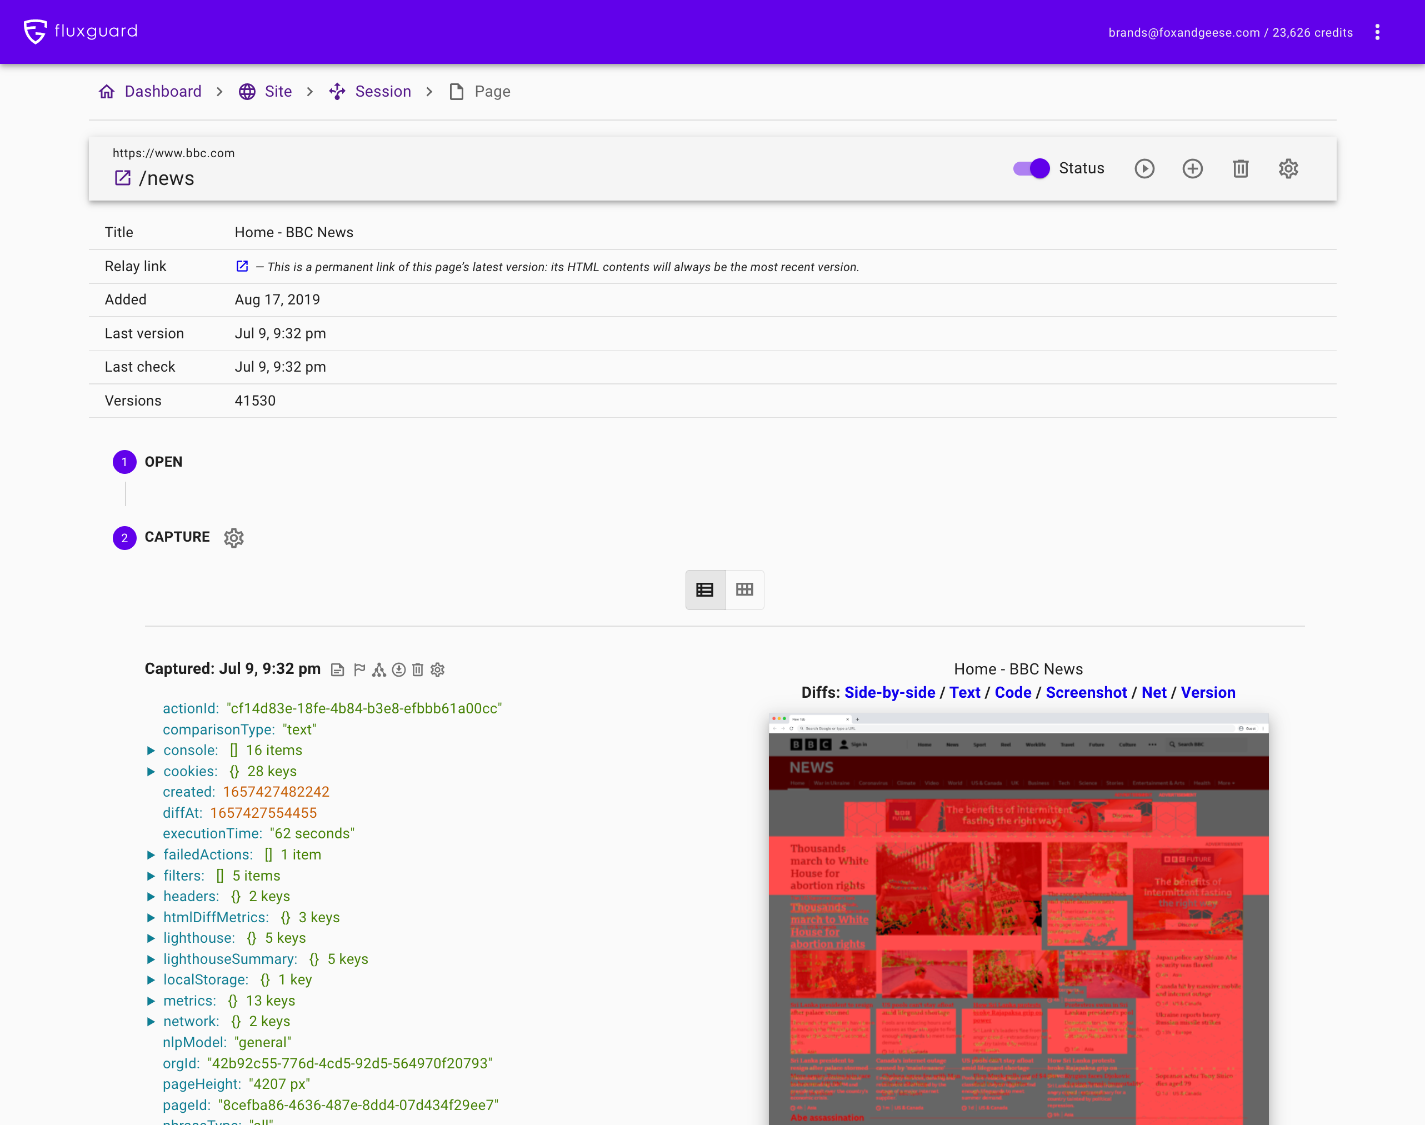This screenshot has height=1125, width=1425.
Task: Flag the Jul 9 capture
Action: click(x=359, y=670)
